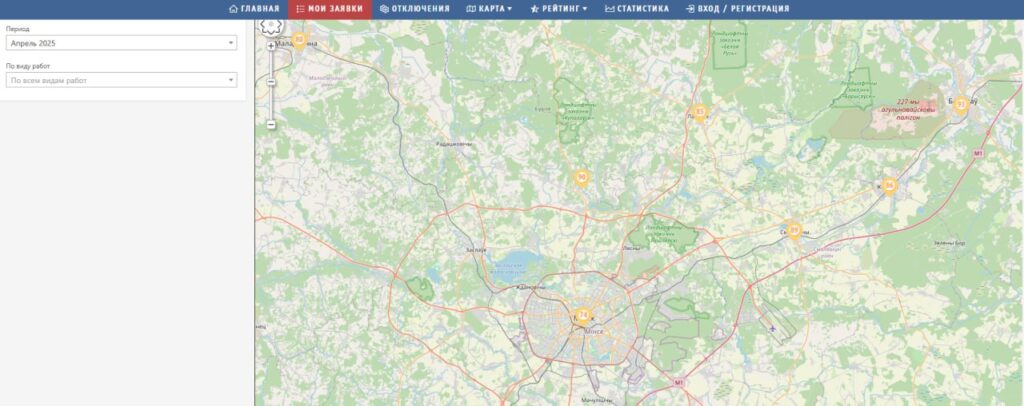Open the Статистика page
1024x406 pixels.
tap(637, 9)
